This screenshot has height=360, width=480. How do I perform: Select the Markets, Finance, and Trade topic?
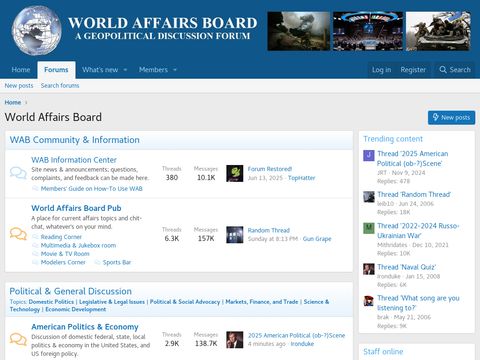pyautogui.click(x=262, y=302)
